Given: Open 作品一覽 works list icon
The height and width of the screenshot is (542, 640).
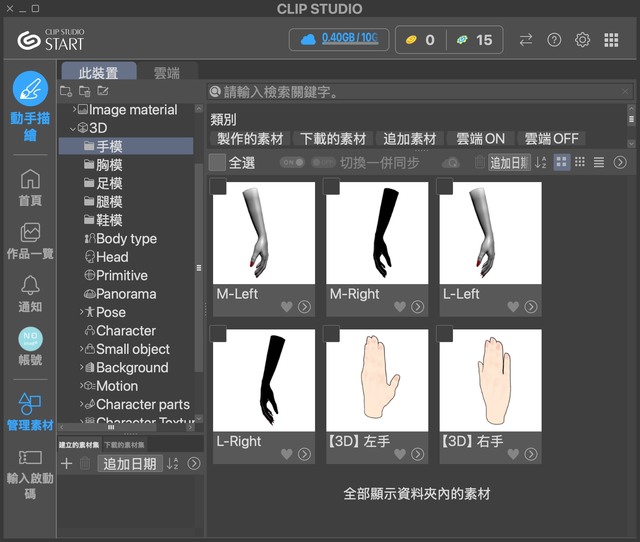Looking at the screenshot, I should pos(30,232).
